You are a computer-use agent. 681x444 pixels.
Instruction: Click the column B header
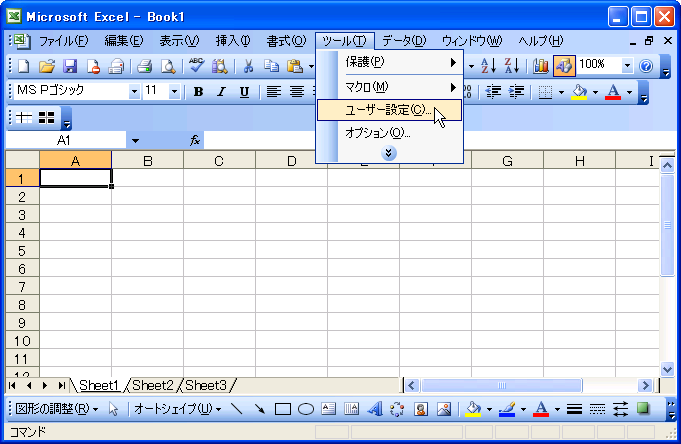pos(148,161)
